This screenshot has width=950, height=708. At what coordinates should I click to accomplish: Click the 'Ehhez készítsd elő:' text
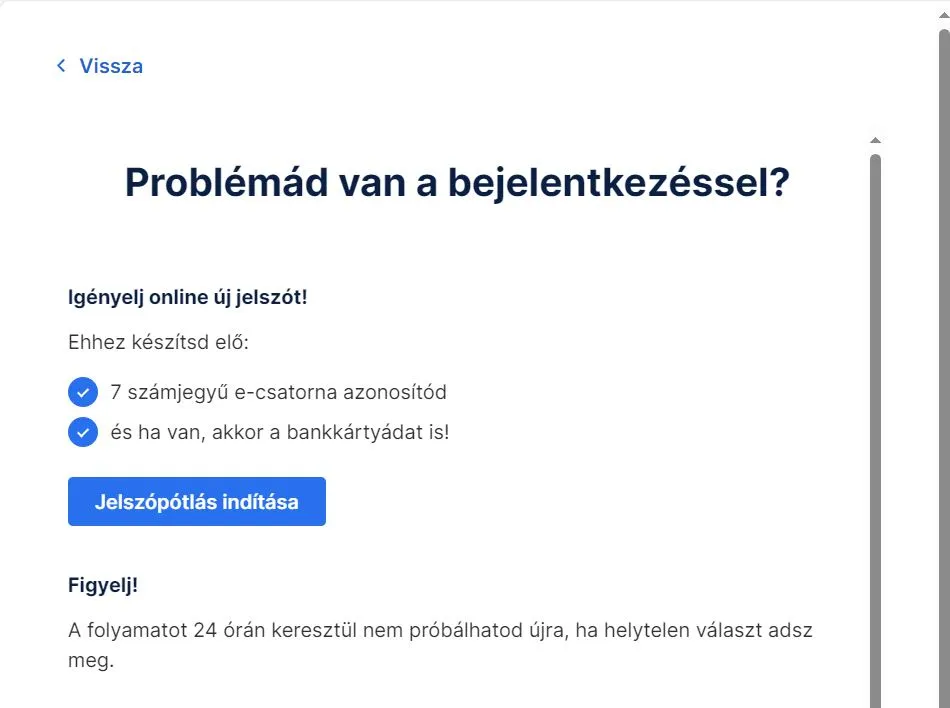(158, 342)
